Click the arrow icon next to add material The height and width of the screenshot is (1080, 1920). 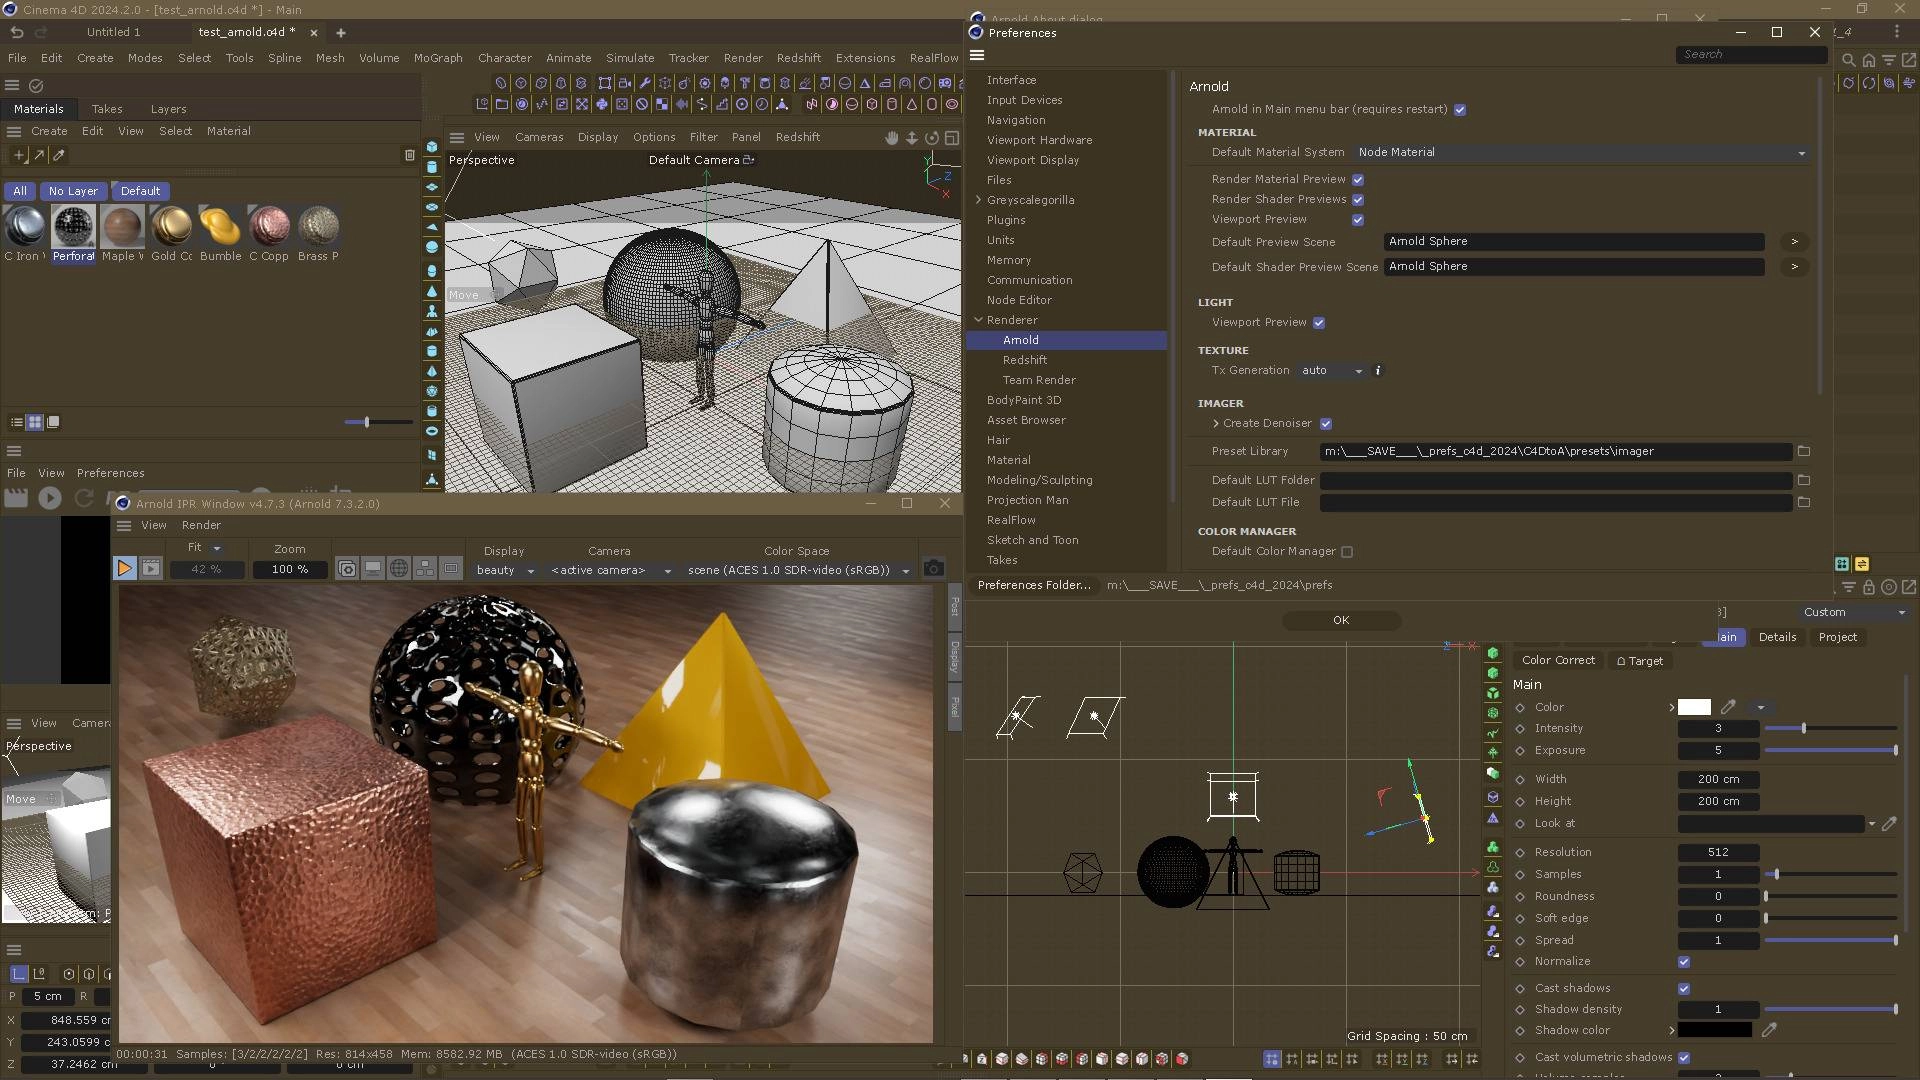(x=39, y=155)
